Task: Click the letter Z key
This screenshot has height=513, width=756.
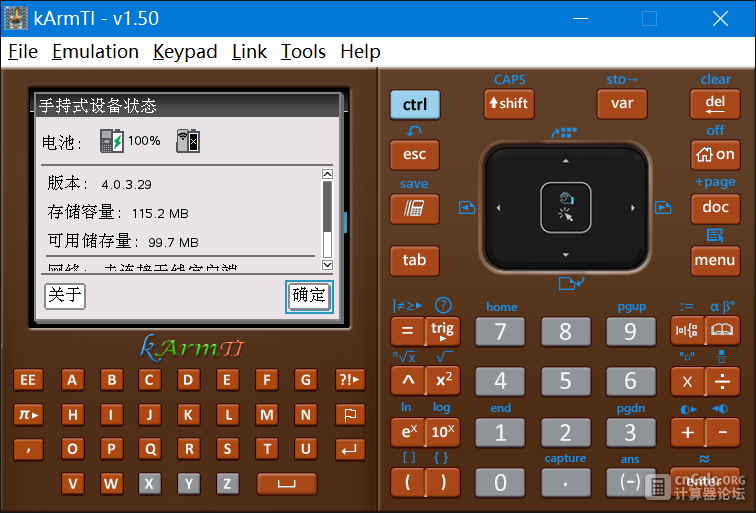Action: pyautogui.click(x=228, y=484)
